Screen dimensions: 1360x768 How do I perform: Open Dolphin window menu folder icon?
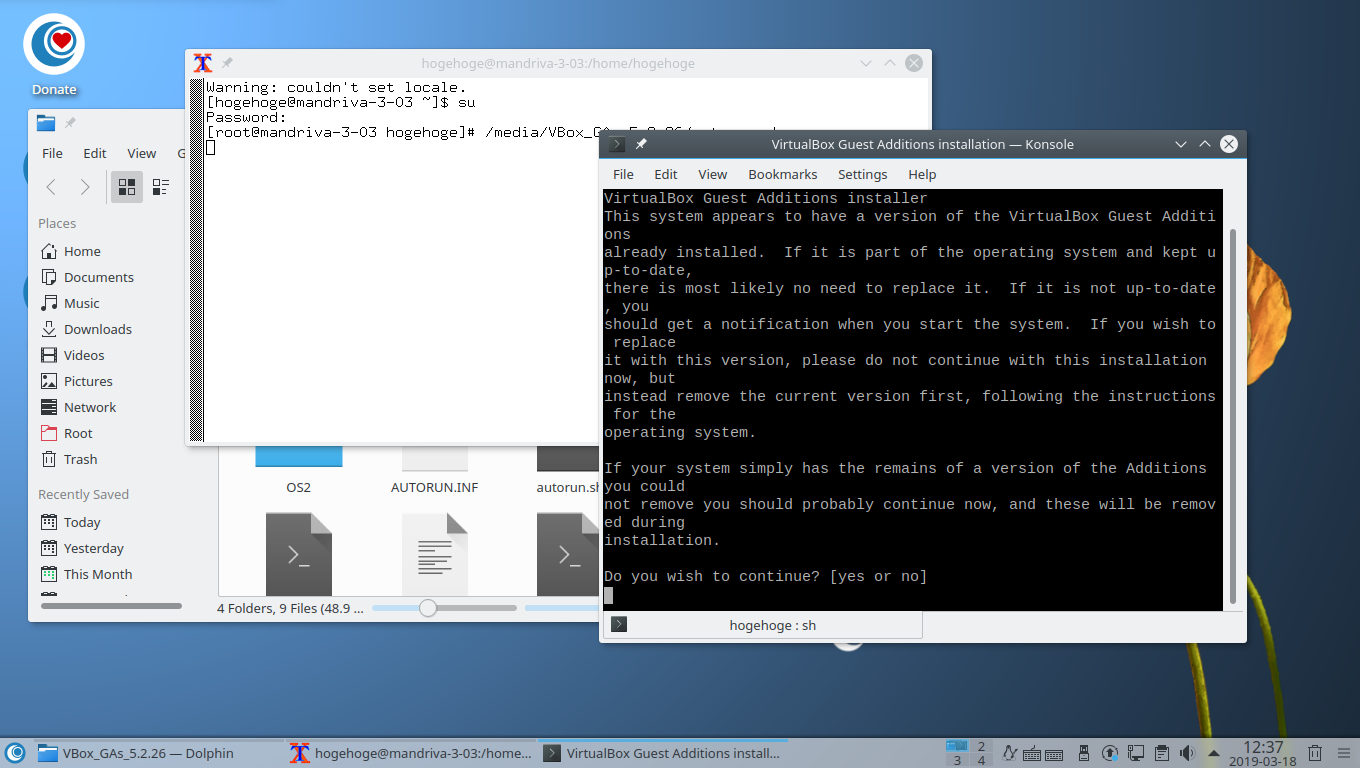coord(46,123)
